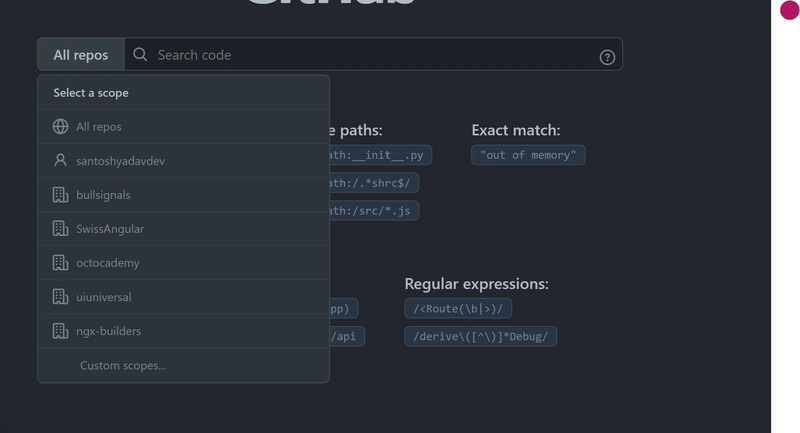Click the globe icon beside All repos
This screenshot has width=800, height=433.
60,127
